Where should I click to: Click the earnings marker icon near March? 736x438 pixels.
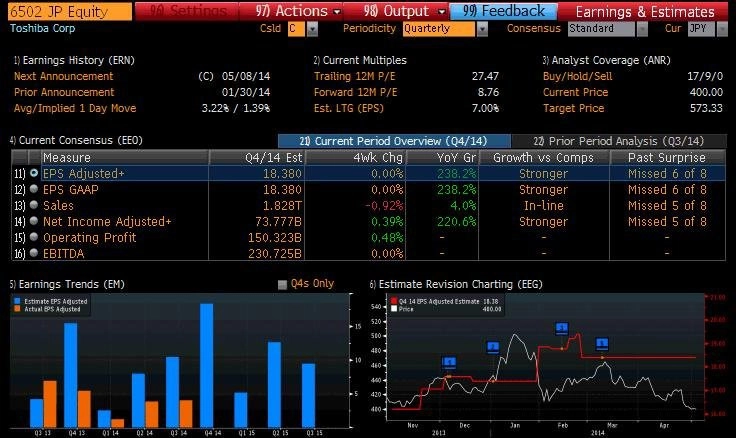pos(602,344)
